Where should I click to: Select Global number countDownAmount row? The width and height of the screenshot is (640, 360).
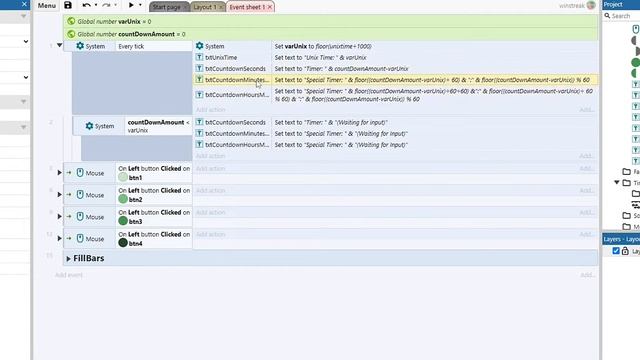331,34
